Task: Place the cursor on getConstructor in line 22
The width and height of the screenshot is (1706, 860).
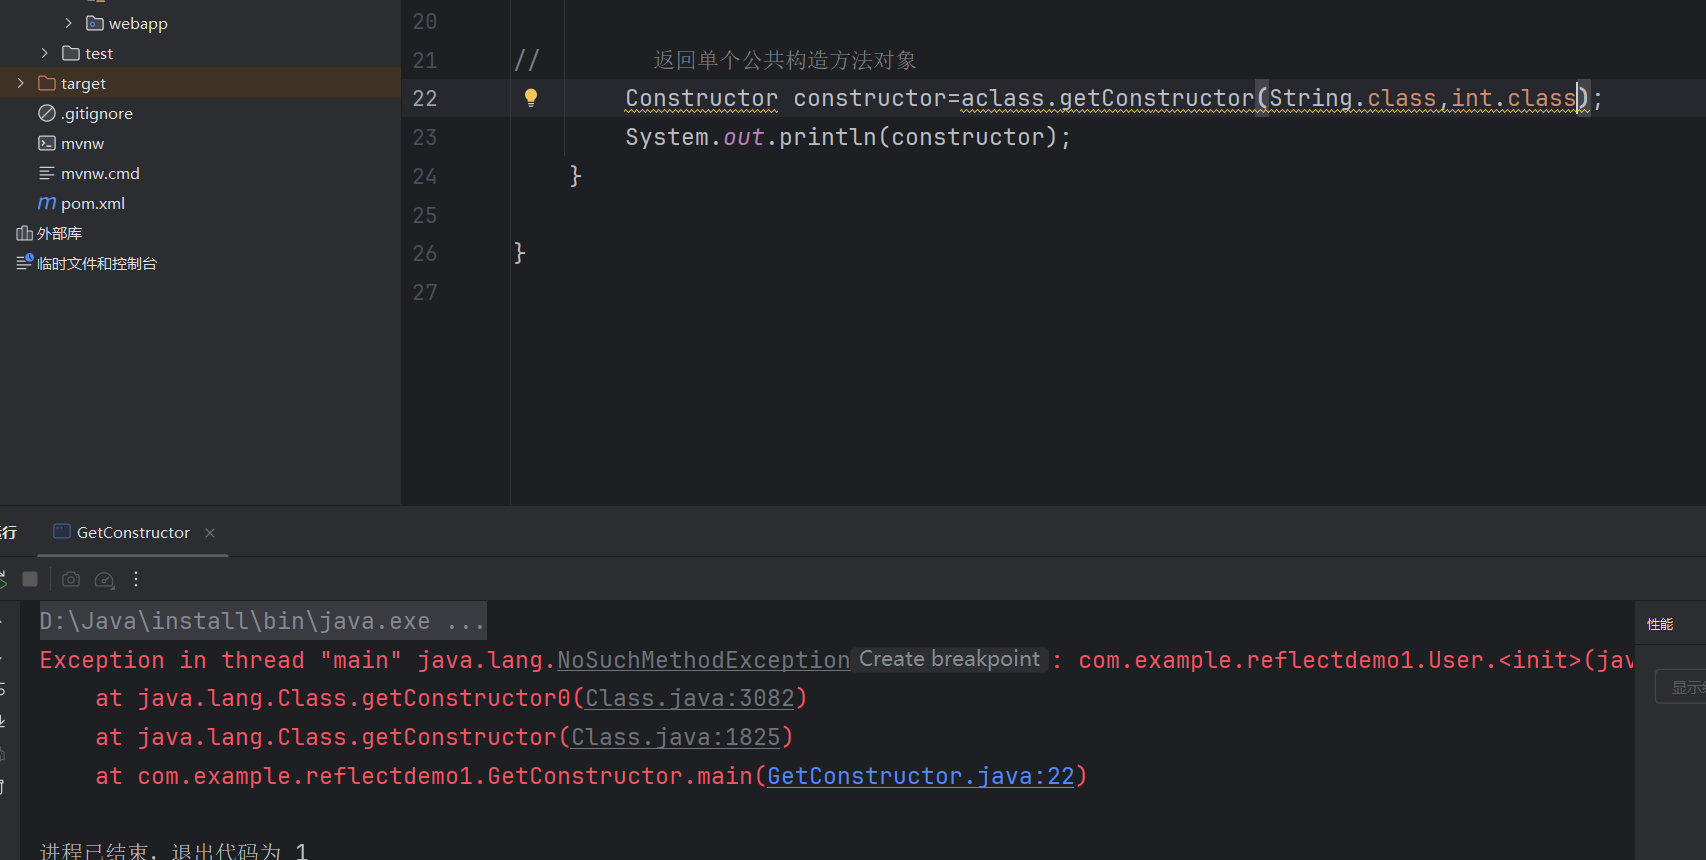Action: [x=1156, y=98]
